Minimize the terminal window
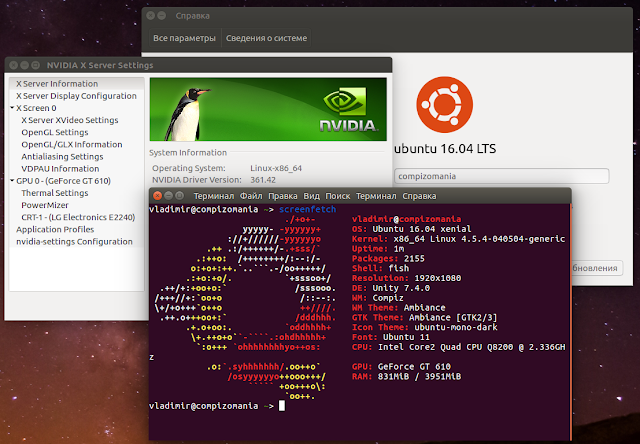640x444 pixels. 168,196
